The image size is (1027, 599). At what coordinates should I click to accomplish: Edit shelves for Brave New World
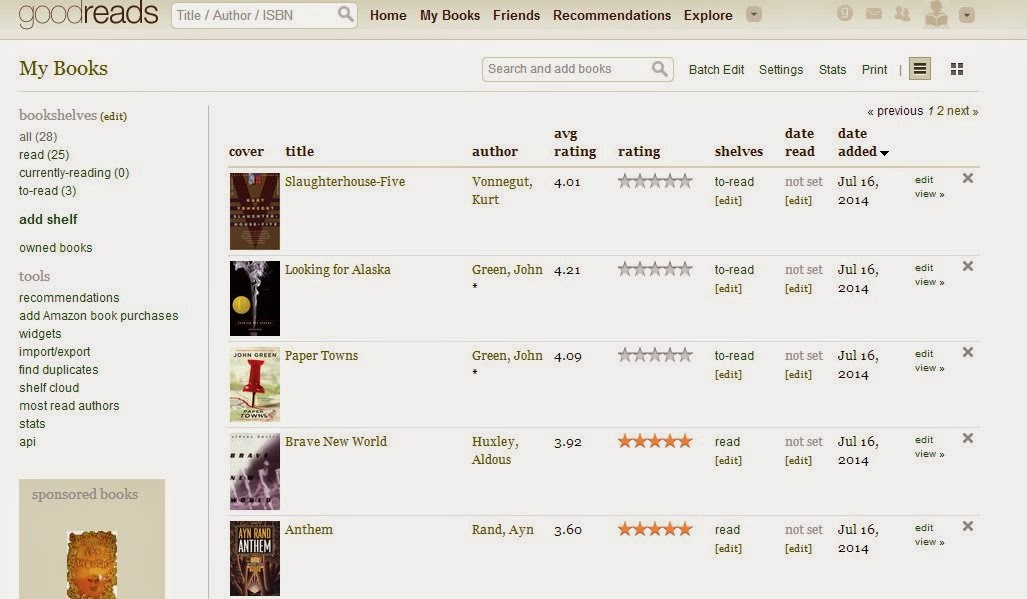point(728,460)
